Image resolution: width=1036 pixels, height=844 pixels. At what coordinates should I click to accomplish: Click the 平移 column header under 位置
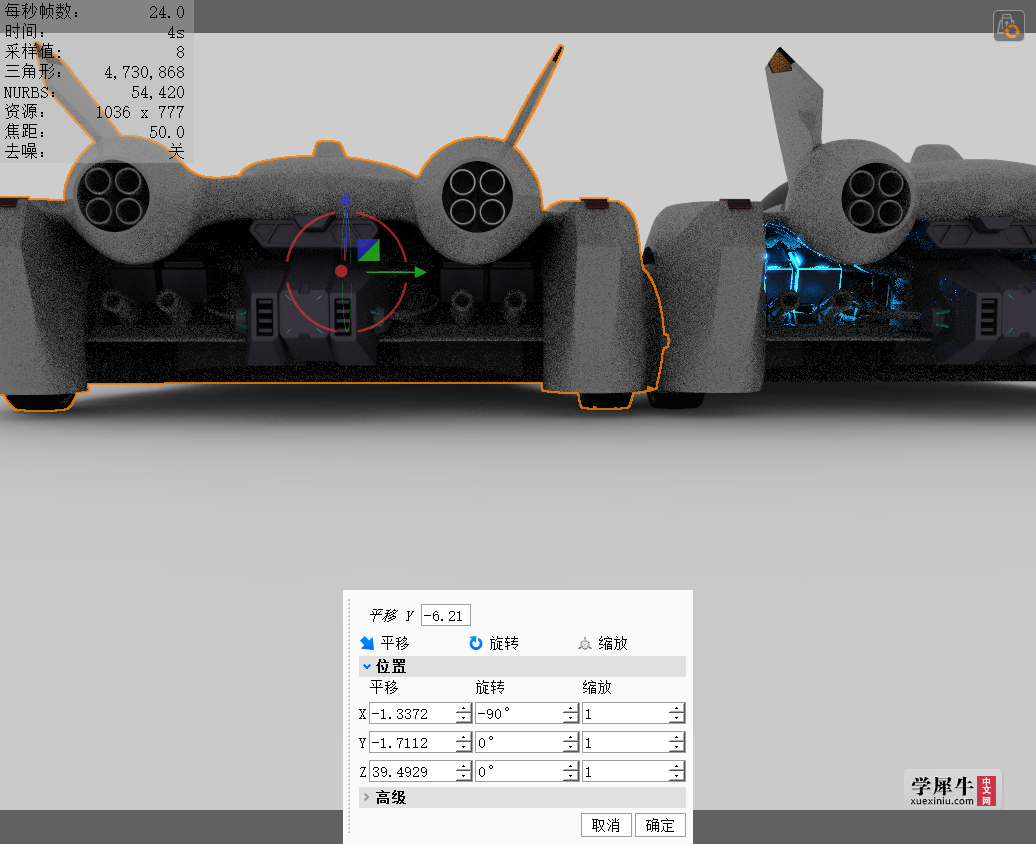tap(384, 687)
